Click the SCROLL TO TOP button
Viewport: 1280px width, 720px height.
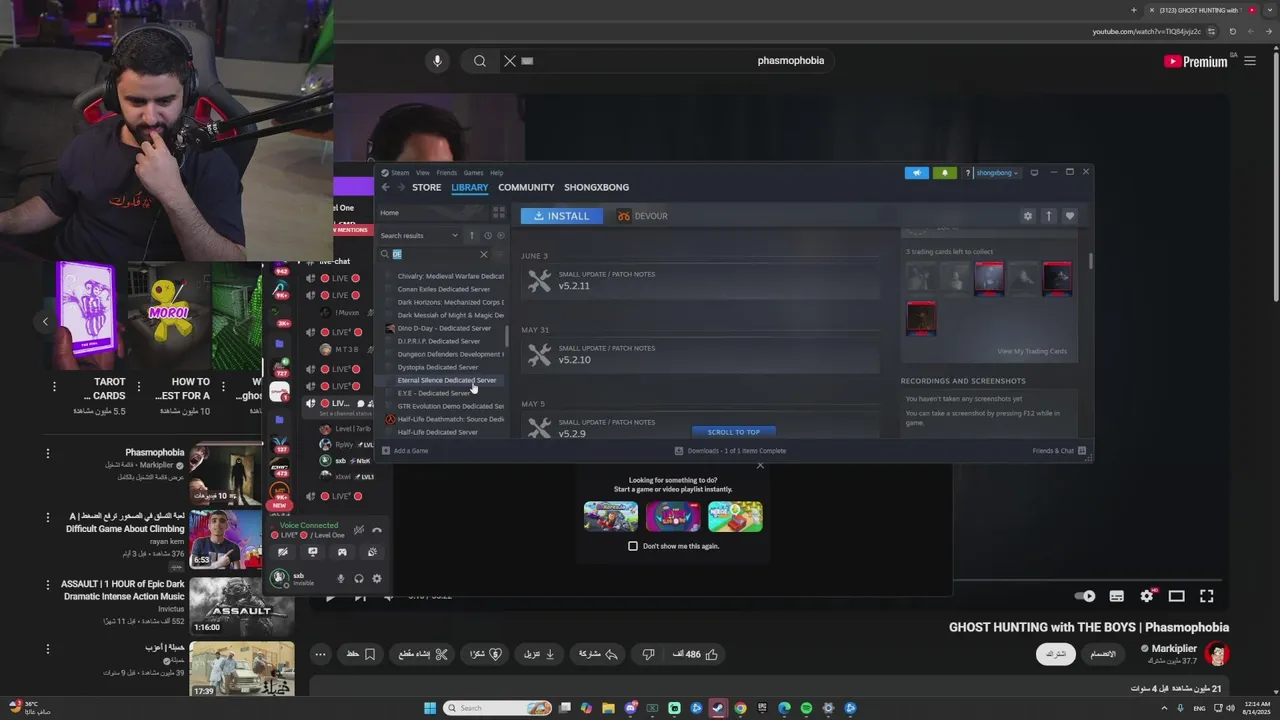pyautogui.click(x=734, y=432)
